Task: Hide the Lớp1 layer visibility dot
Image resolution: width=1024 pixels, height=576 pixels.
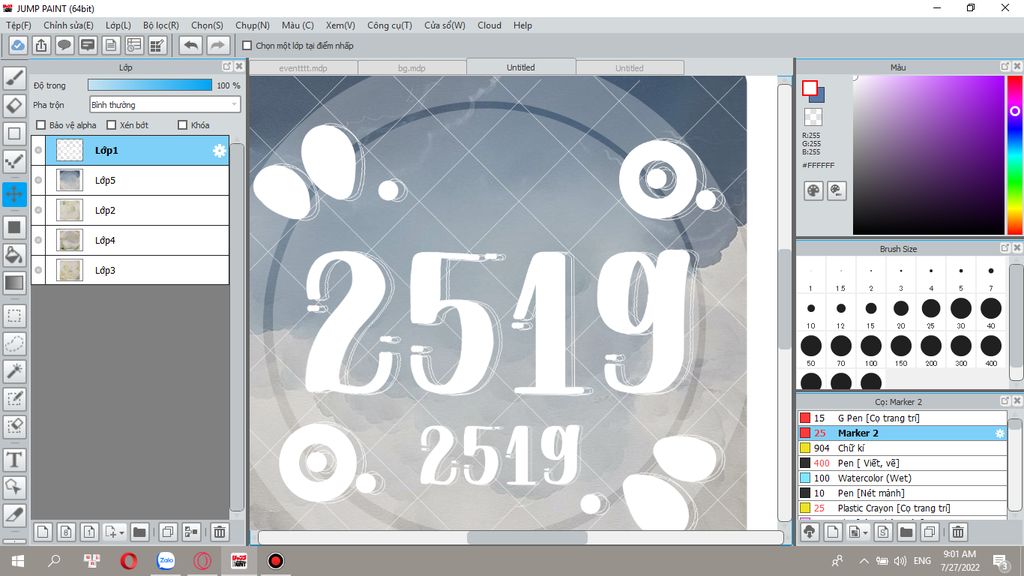Action: point(39,150)
